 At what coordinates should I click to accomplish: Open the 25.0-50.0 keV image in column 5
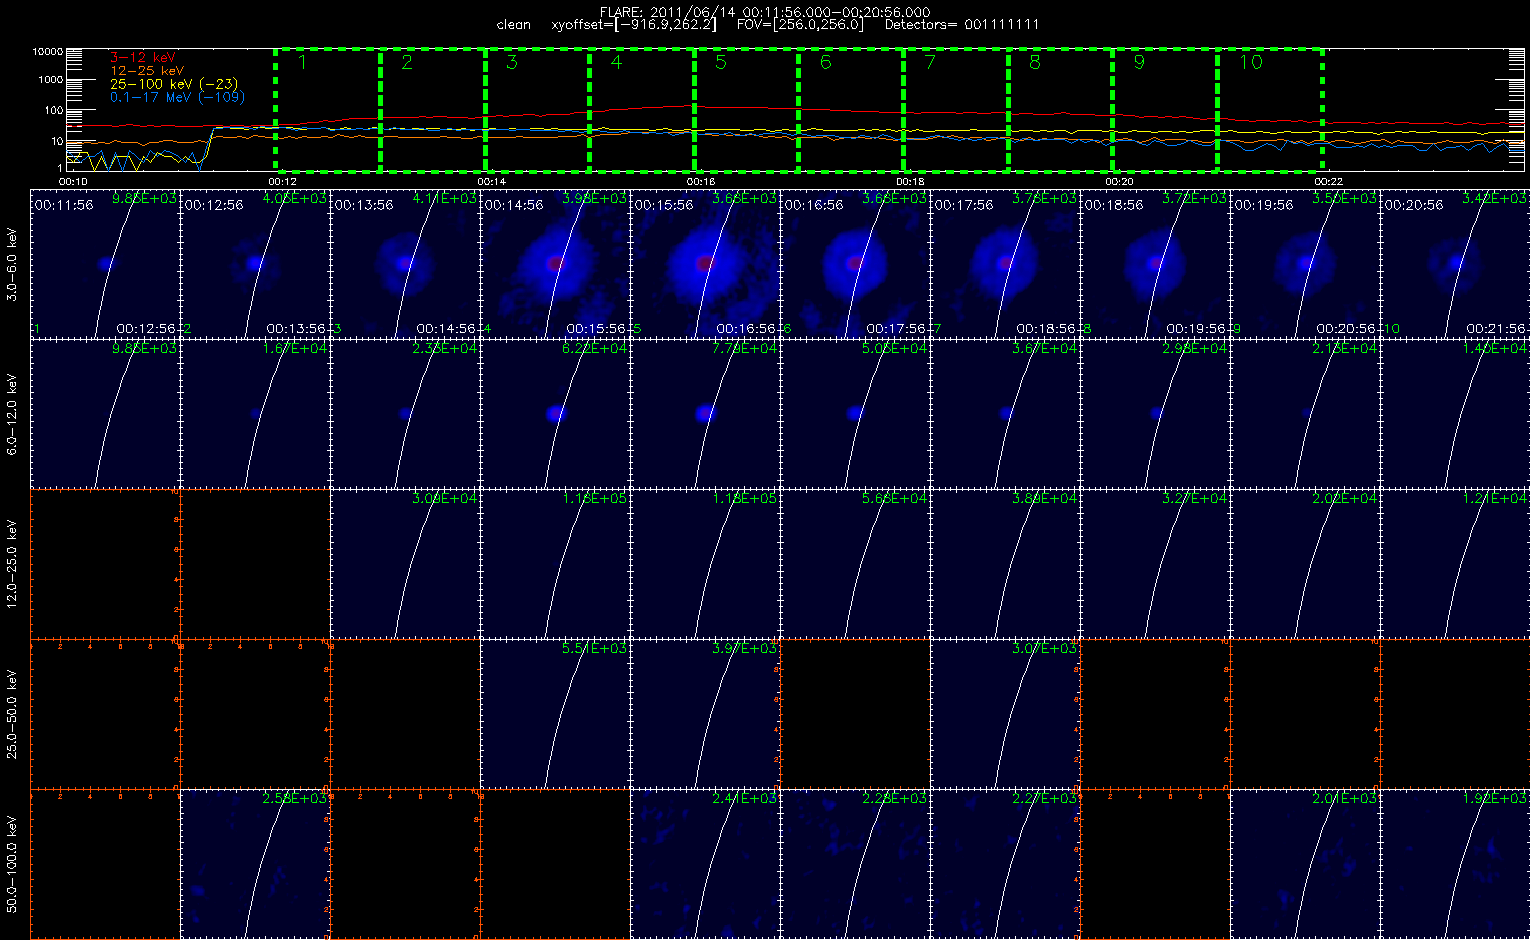(705, 713)
